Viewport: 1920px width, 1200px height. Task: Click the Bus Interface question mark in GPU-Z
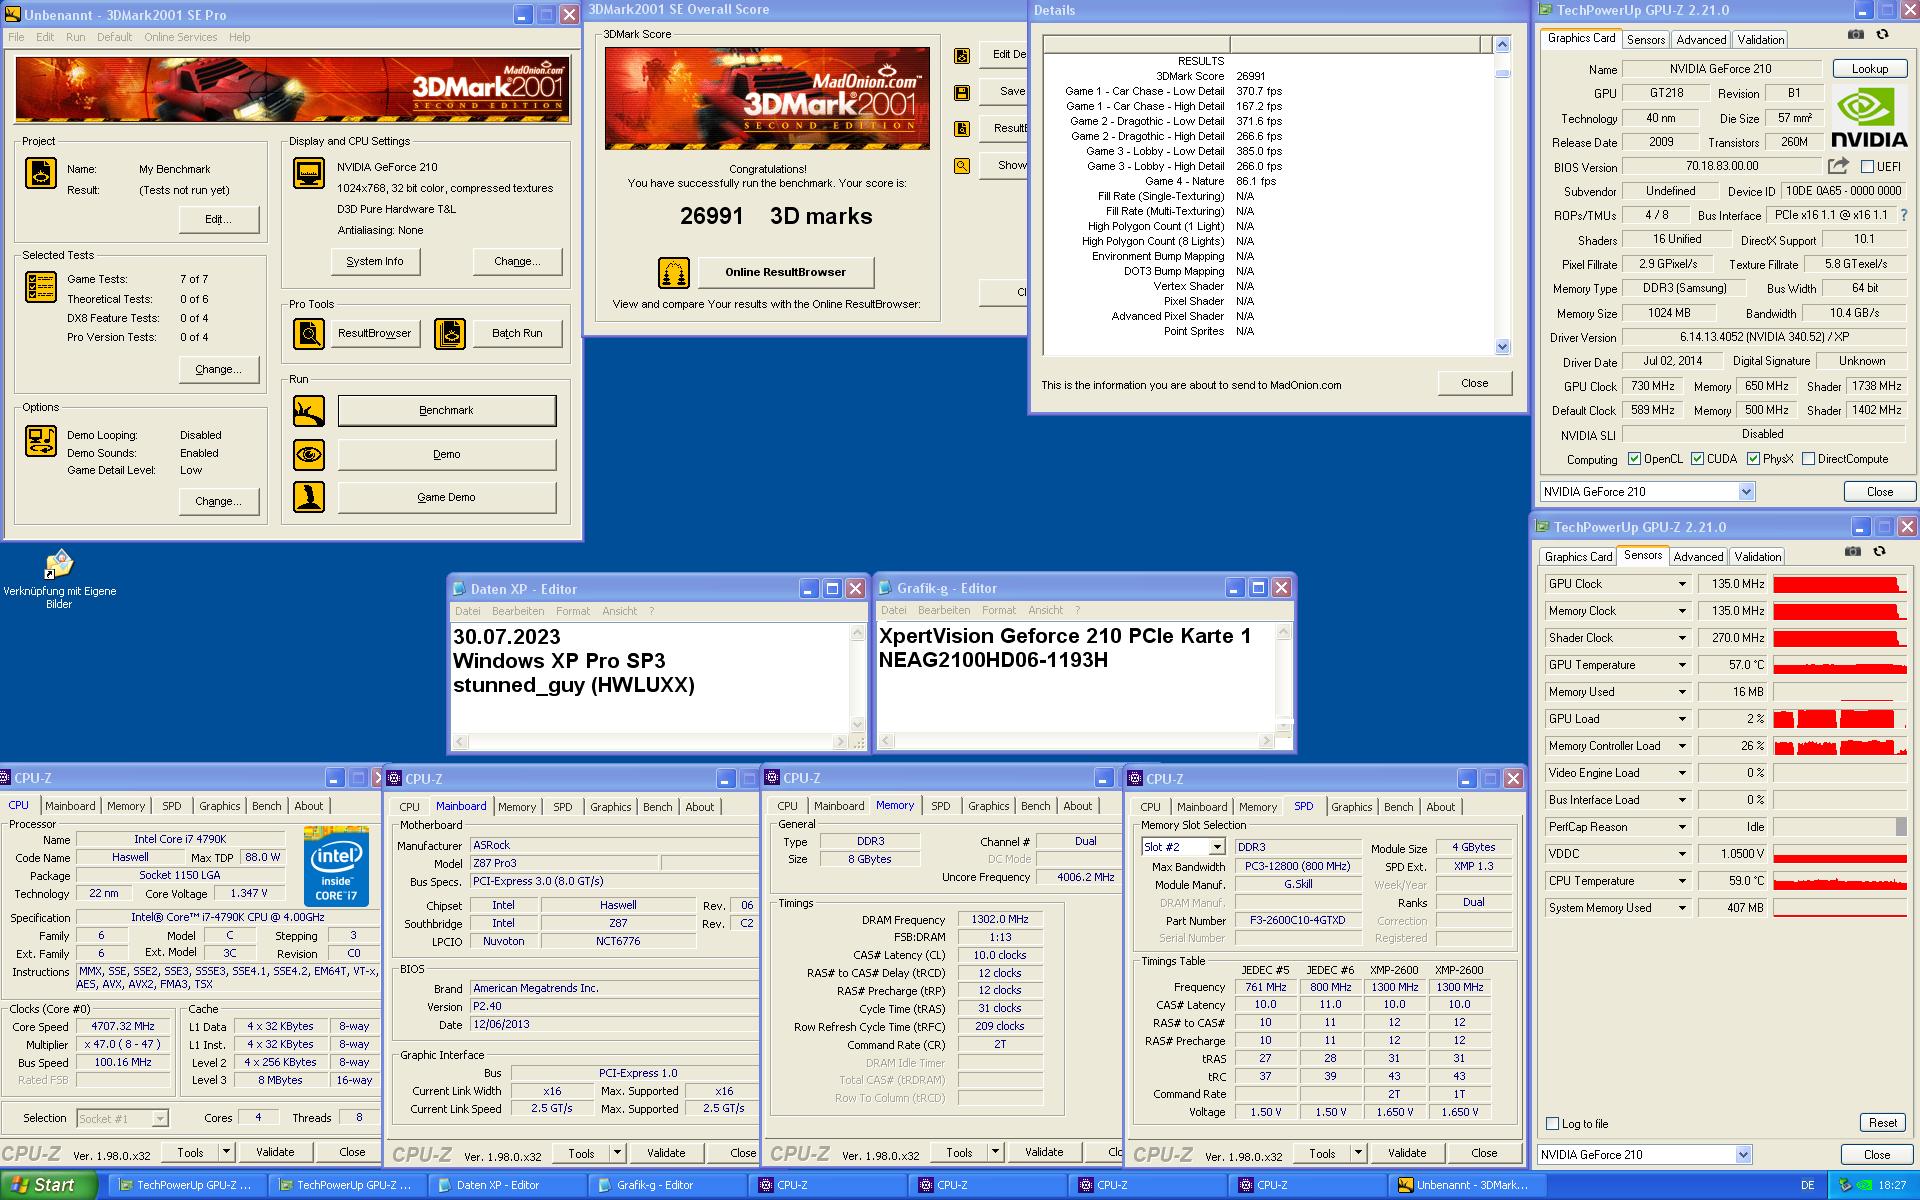point(1903,215)
